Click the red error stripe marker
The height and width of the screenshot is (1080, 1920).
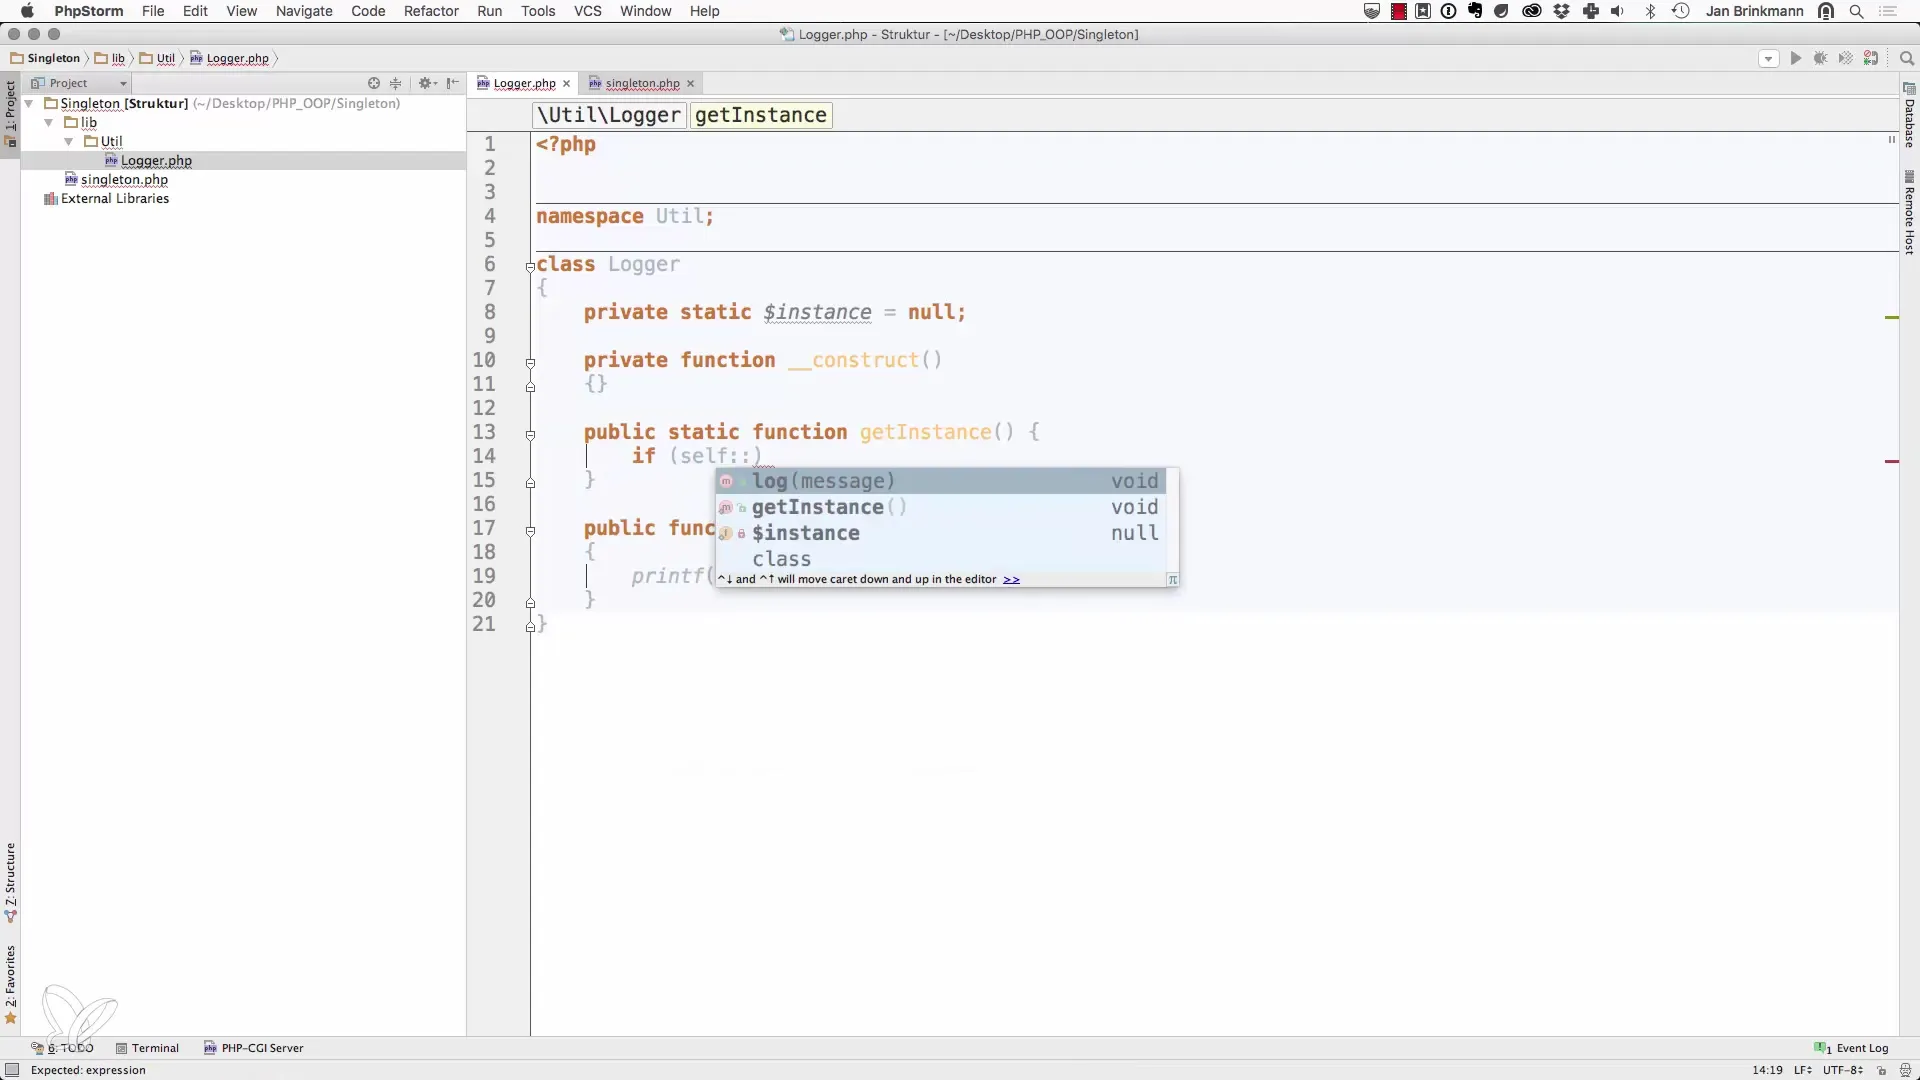pos(1891,461)
